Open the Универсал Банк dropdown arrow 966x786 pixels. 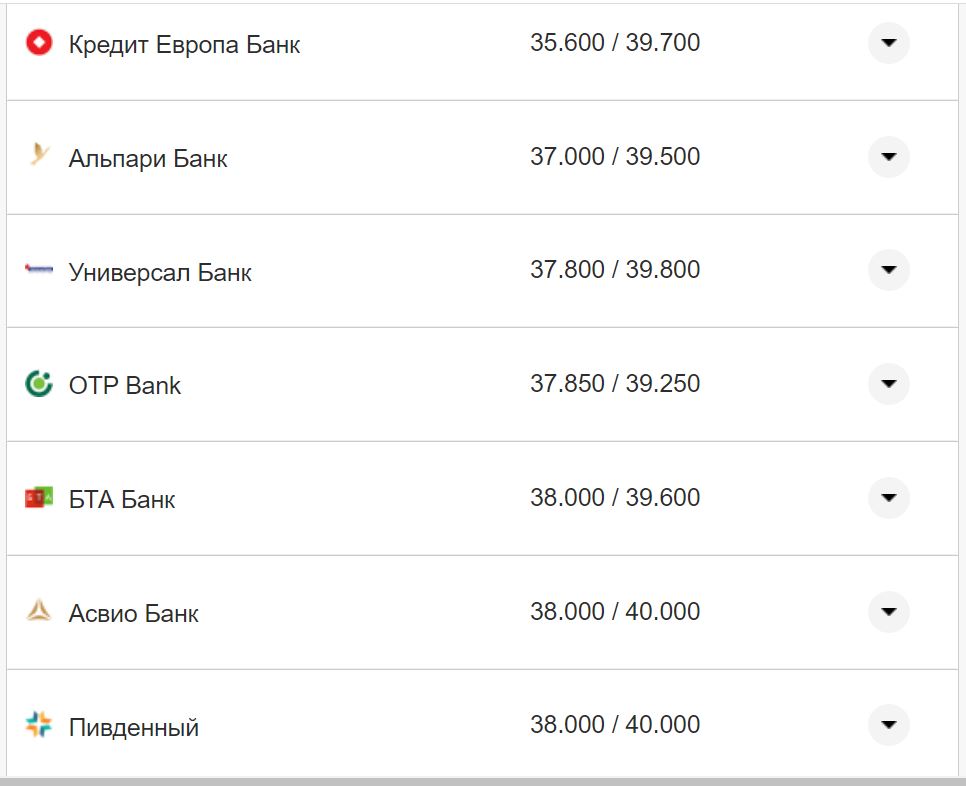[888, 271]
